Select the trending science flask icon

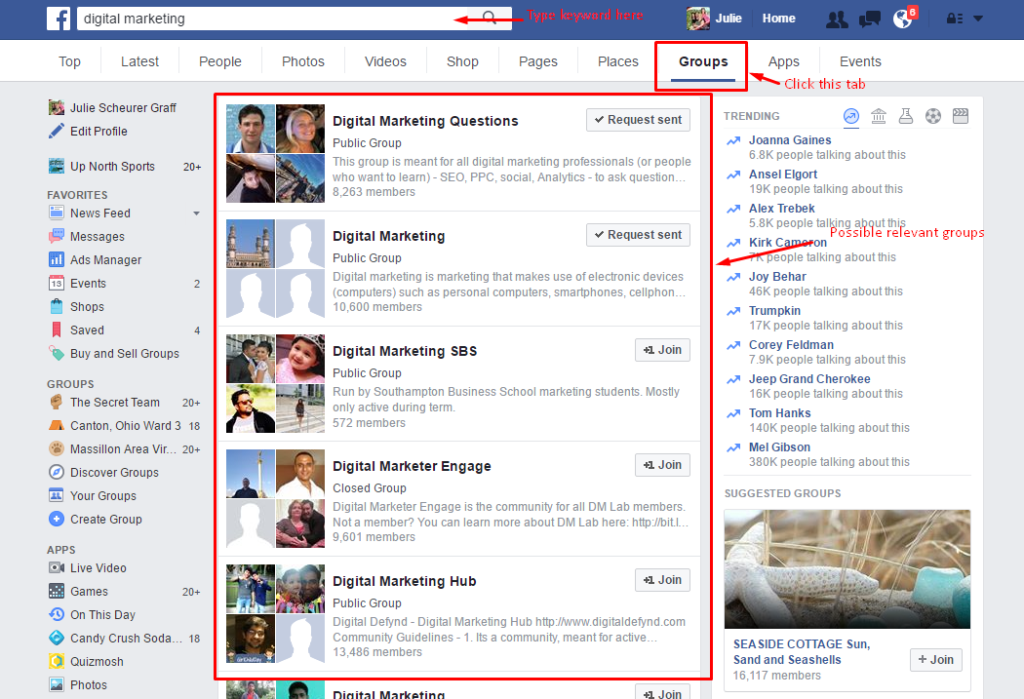click(x=906, y=116)
